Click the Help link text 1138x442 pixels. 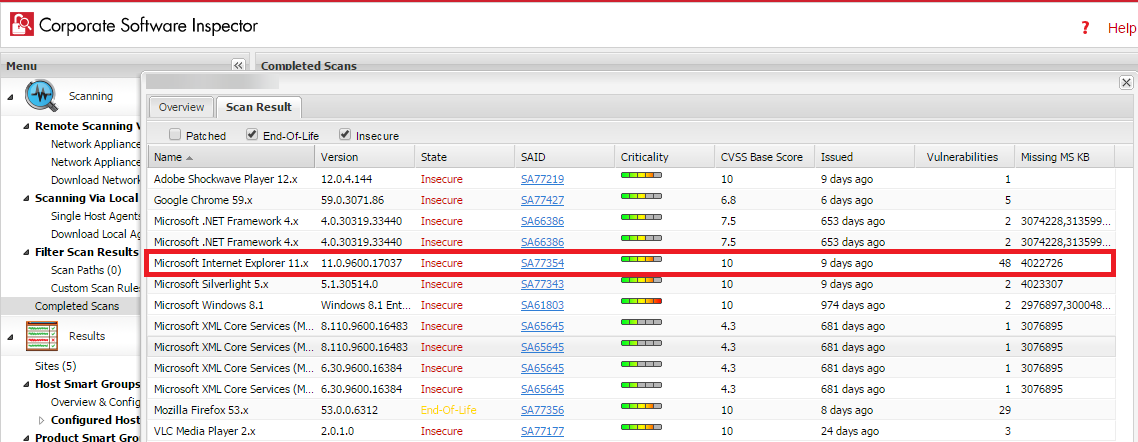[x=1122, y=28]
